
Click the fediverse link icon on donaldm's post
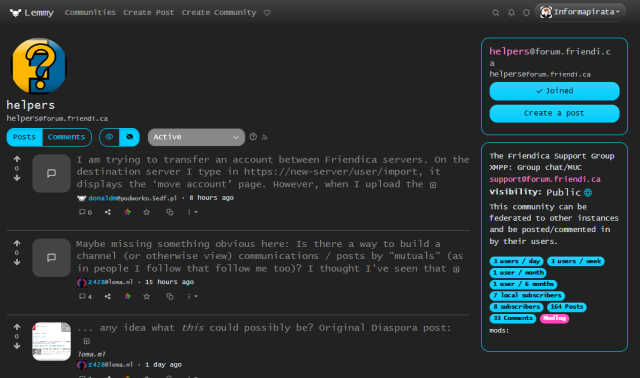127,212
